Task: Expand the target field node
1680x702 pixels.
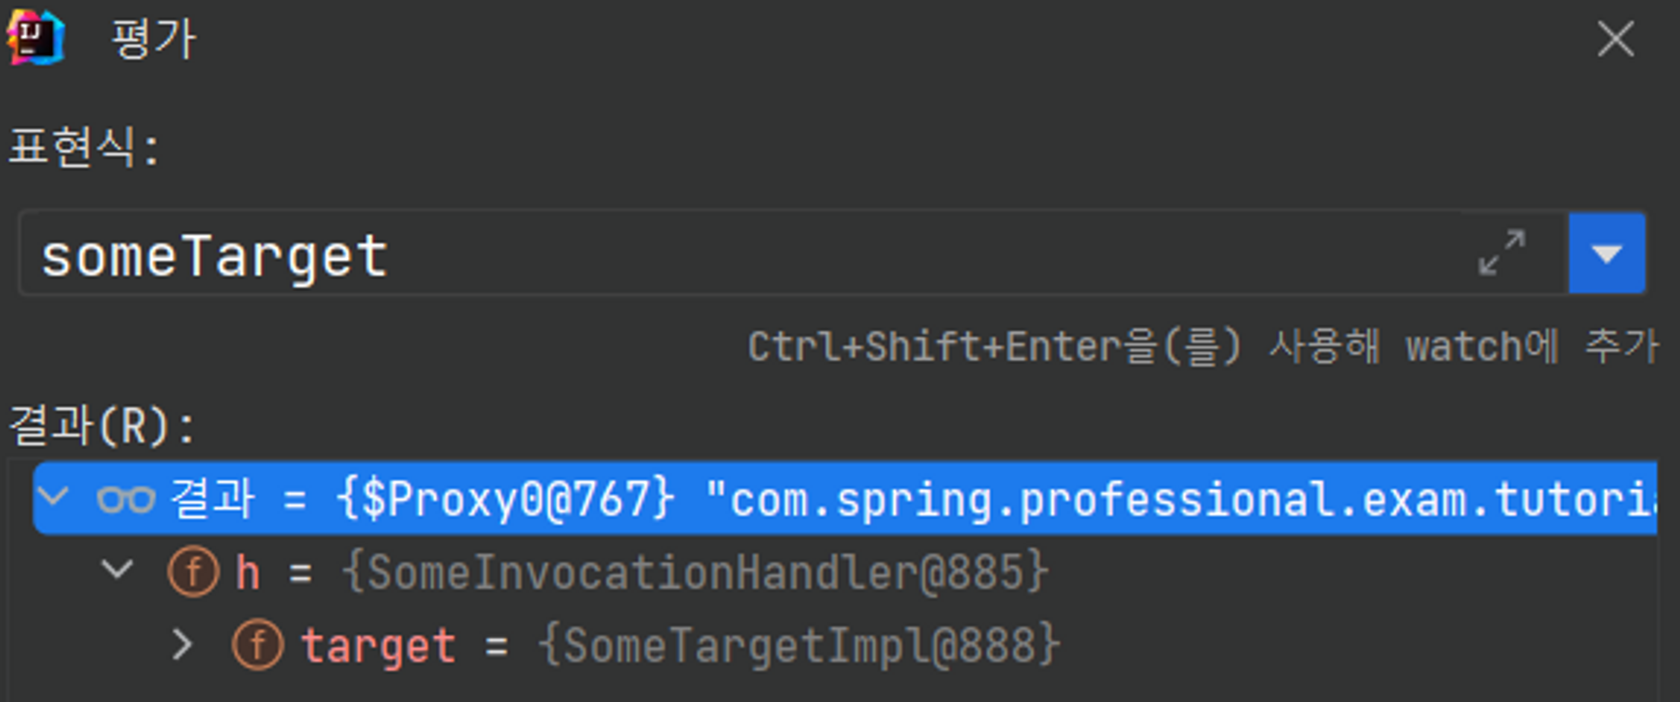Action: coord(182,645)
